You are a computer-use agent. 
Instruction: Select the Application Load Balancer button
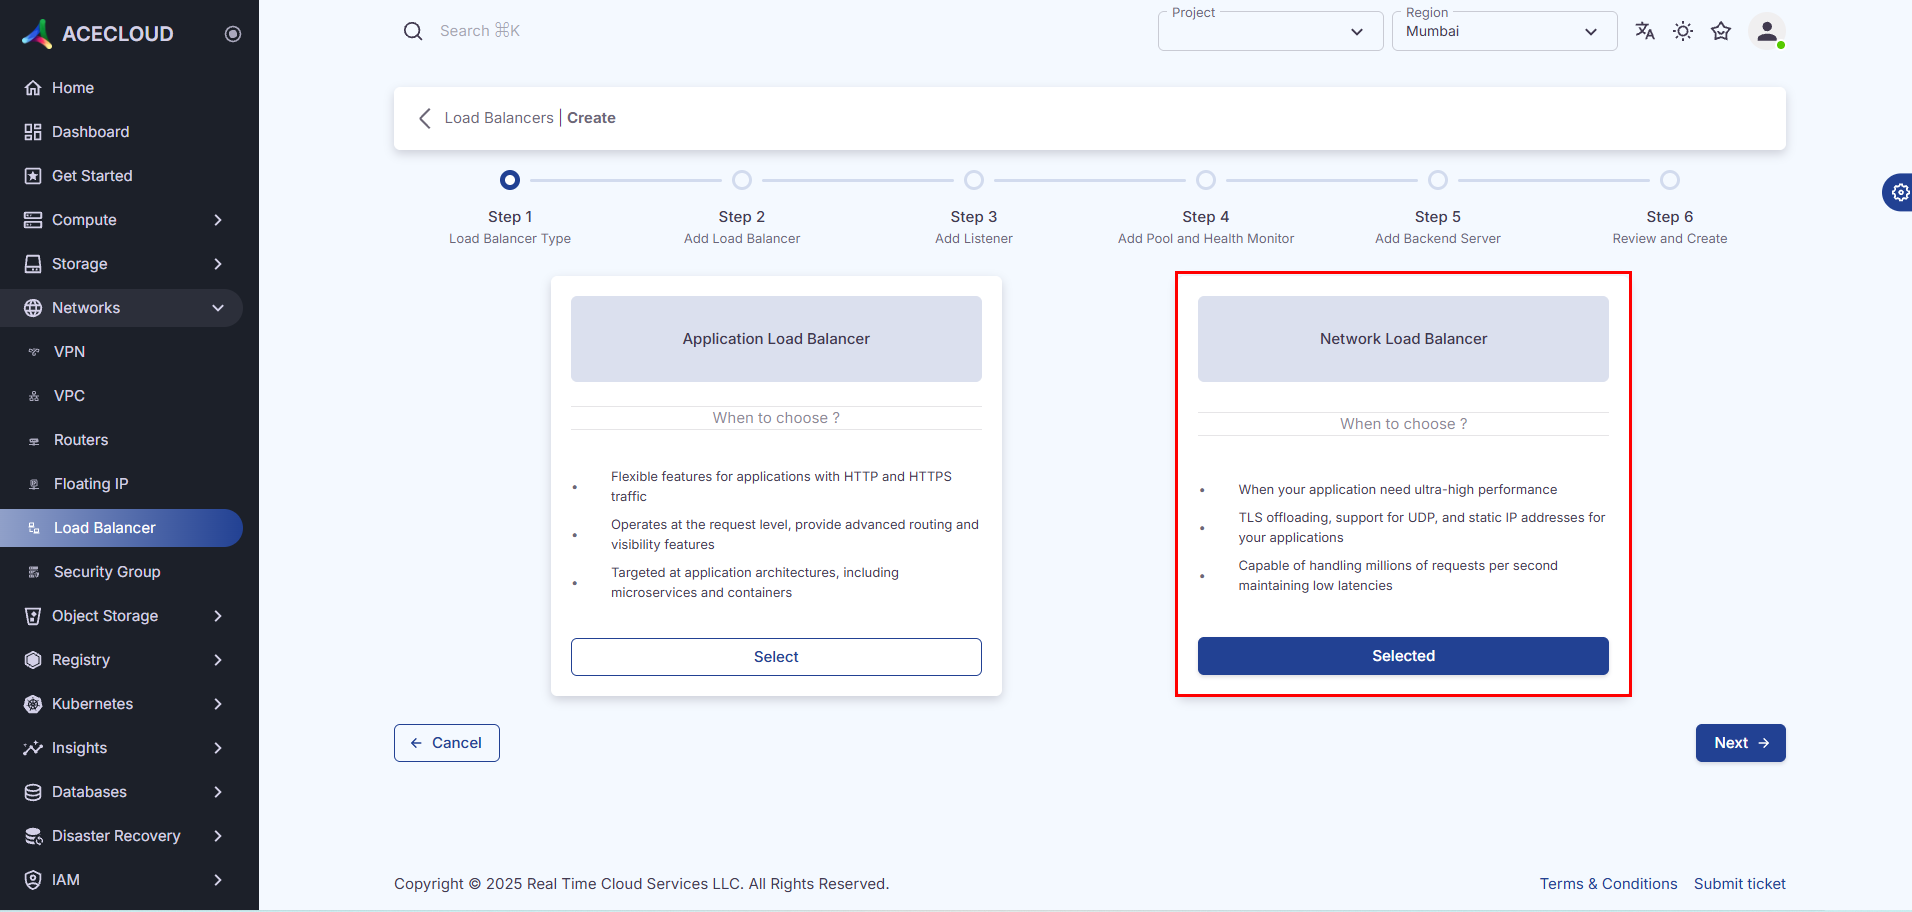pyautogui.click(x=776, y=657)
